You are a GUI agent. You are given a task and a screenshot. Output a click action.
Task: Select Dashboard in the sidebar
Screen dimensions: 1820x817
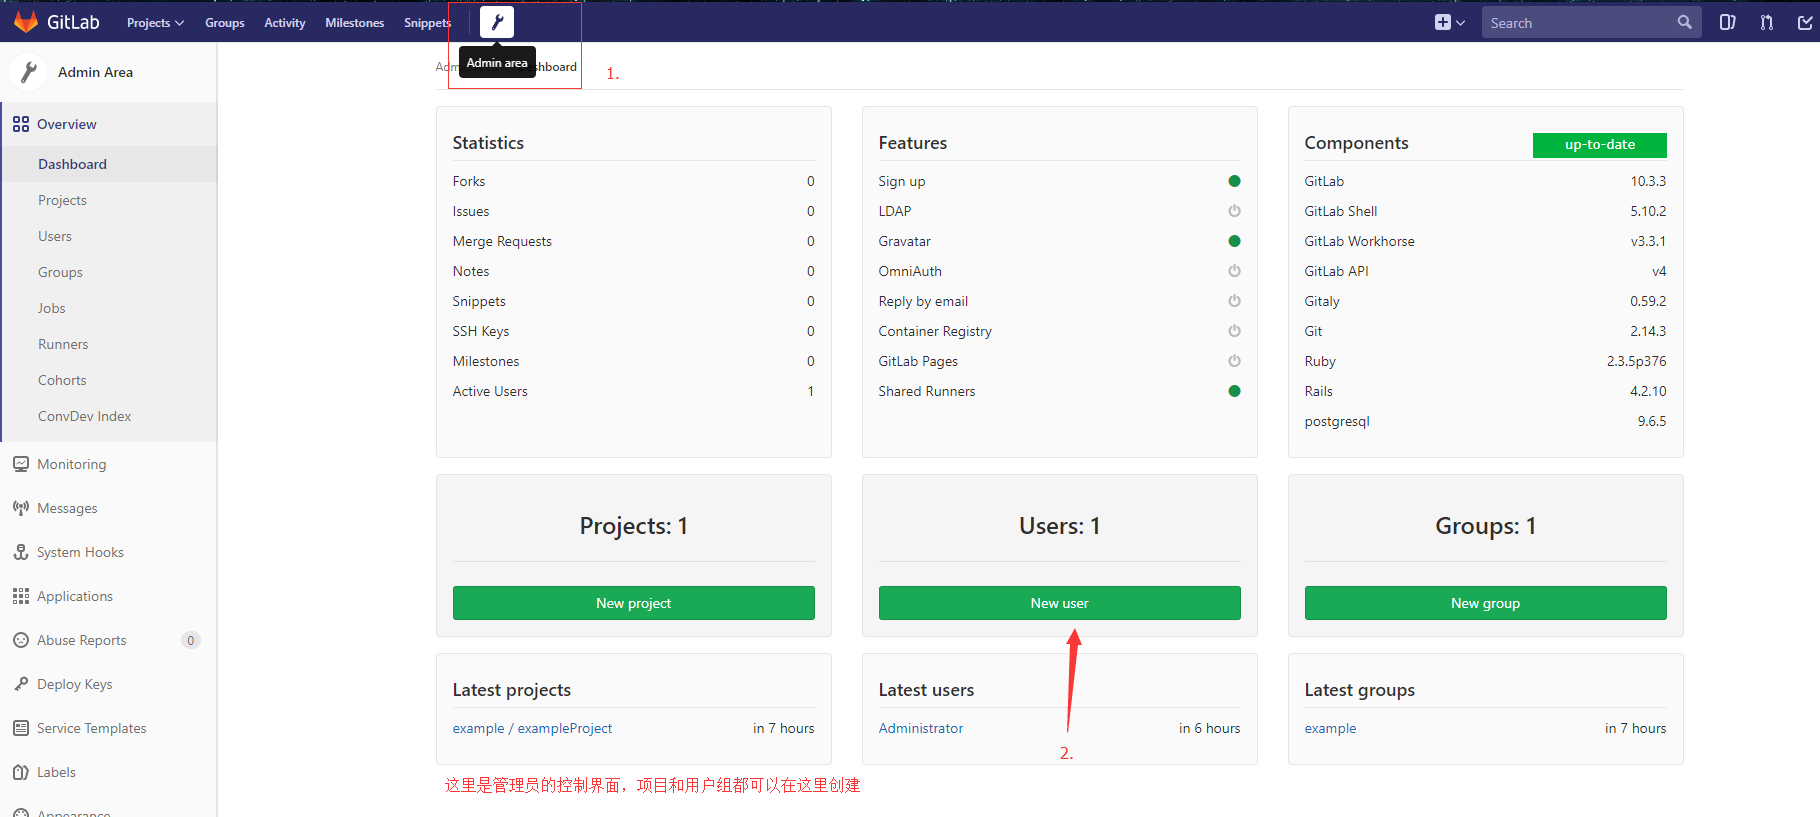tap(108, 164)
